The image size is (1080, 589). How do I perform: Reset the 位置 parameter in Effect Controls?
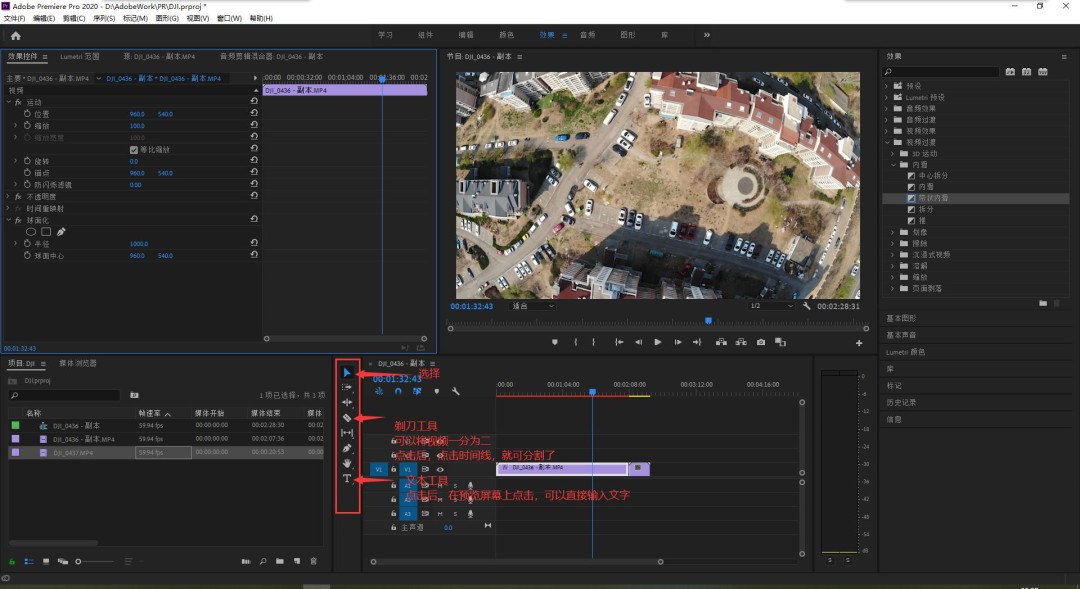tap(255, 113)
